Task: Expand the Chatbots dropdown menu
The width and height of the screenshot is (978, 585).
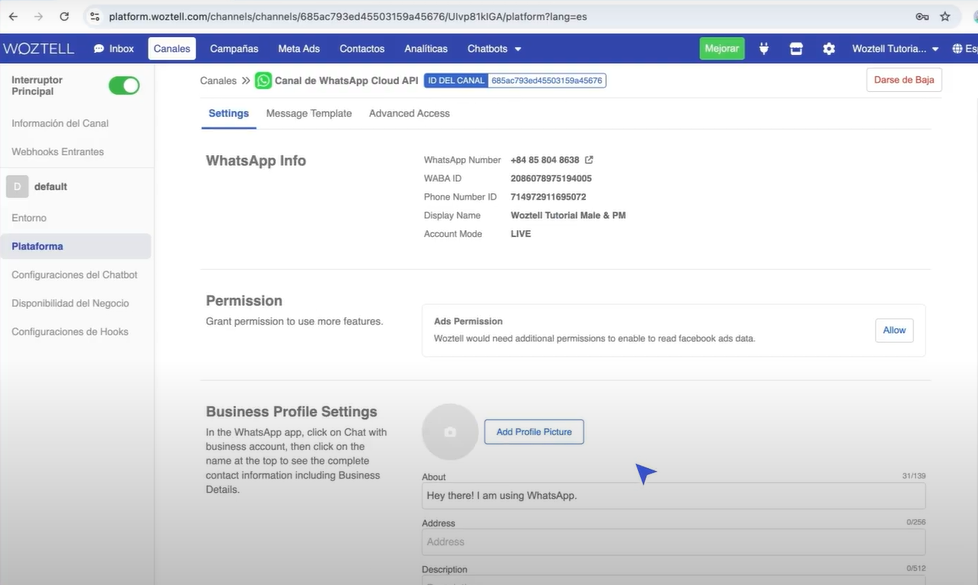Action: [x=494, y=49]
